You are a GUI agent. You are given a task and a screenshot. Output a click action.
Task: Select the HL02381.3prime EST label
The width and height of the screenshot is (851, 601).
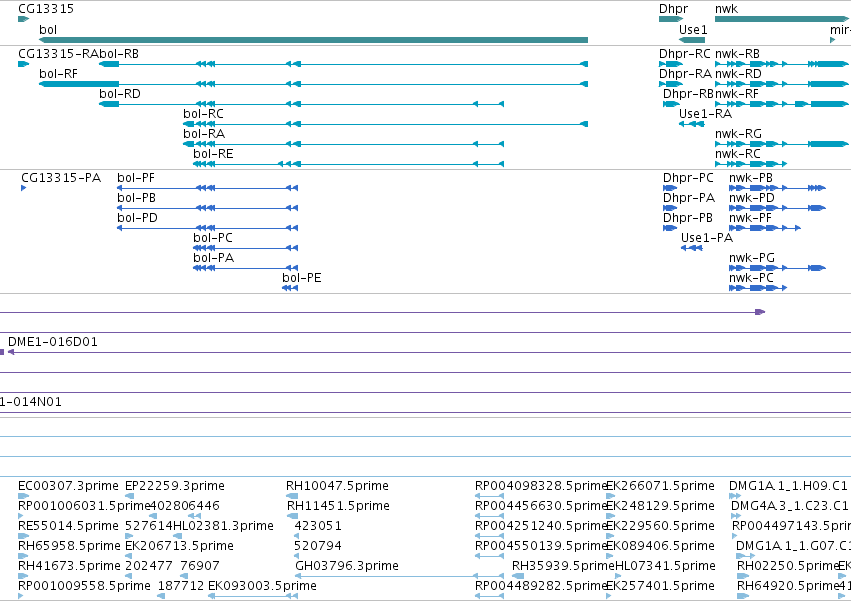(223, 526)
